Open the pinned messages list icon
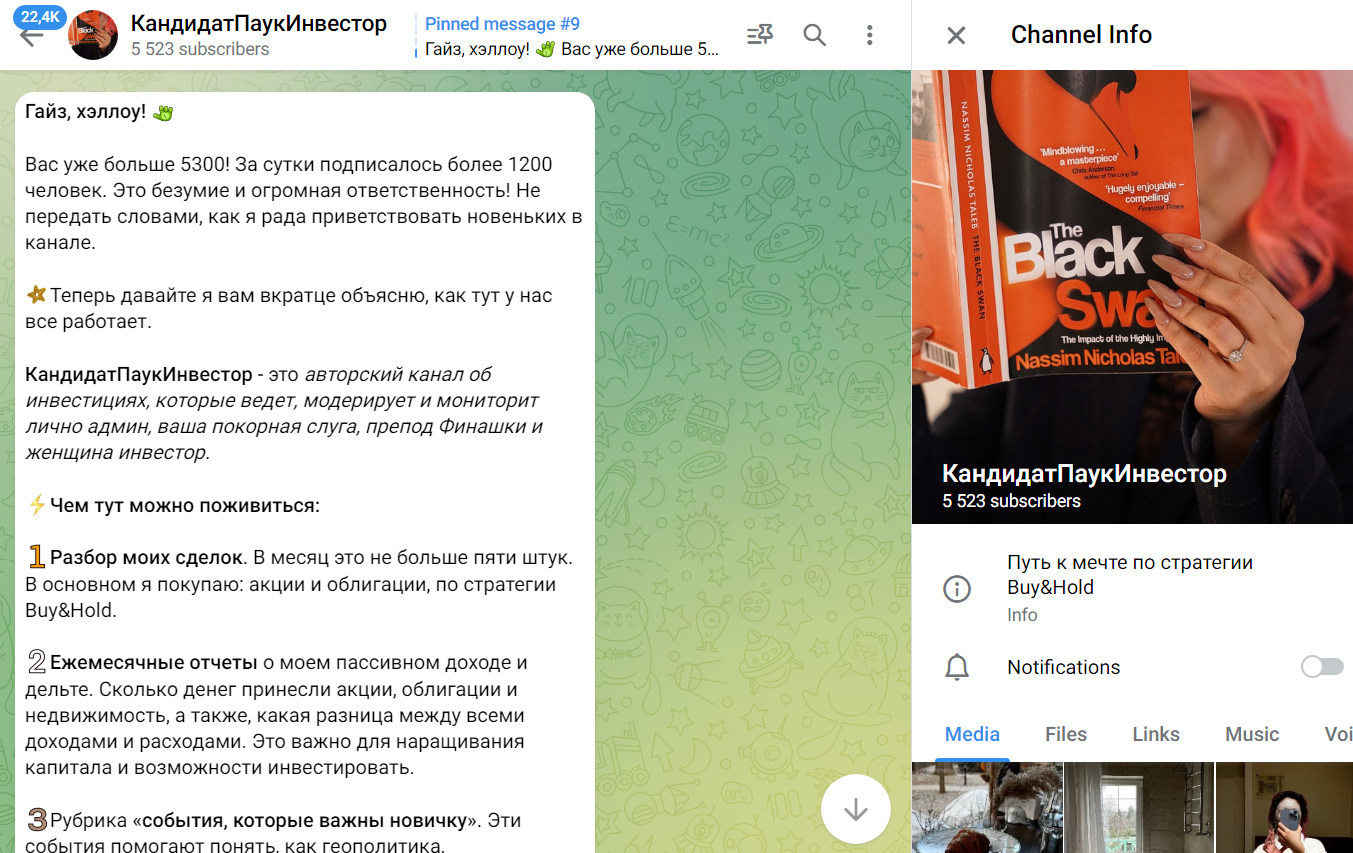Viewport: 1353px width, 853px height. coord(760,35)
